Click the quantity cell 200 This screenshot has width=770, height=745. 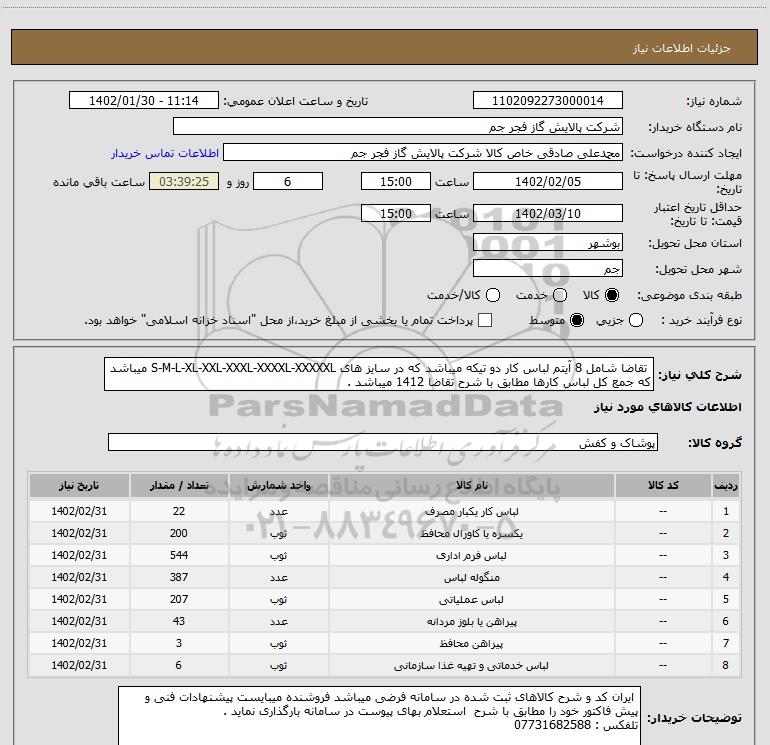pyautogui.click(x=179, y=533)
